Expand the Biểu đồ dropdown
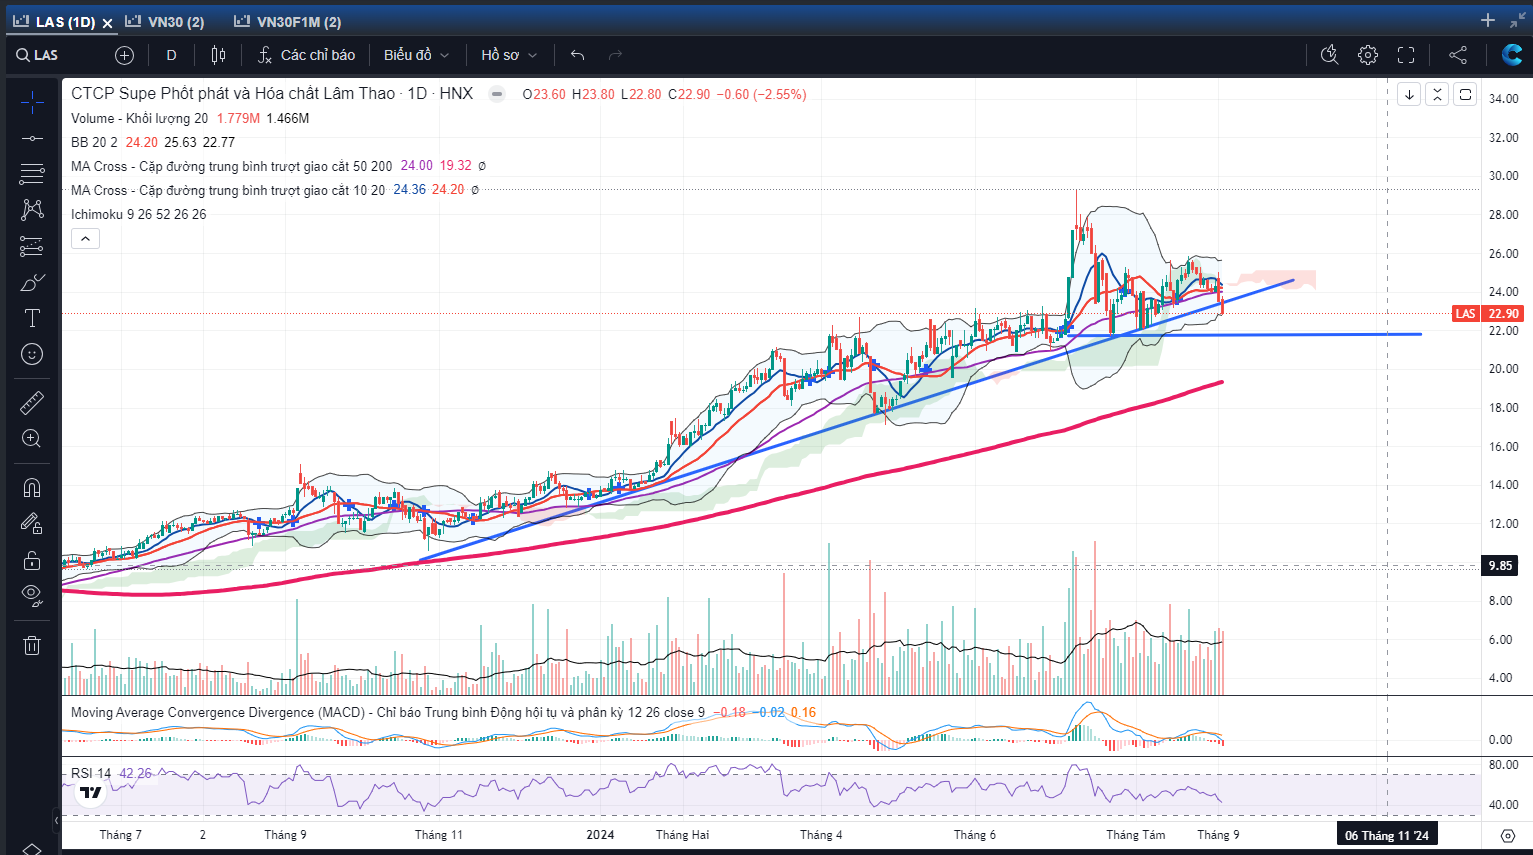The height and width of the screenshot is (855, 1533). pyautogui.click(x=417, y=55)
